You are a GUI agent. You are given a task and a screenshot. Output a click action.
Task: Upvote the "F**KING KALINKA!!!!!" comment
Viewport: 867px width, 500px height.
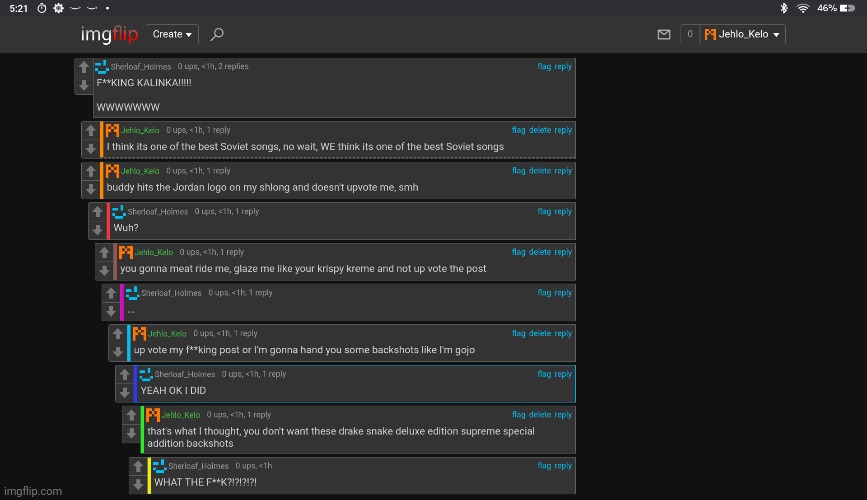(x=83, y=67)
